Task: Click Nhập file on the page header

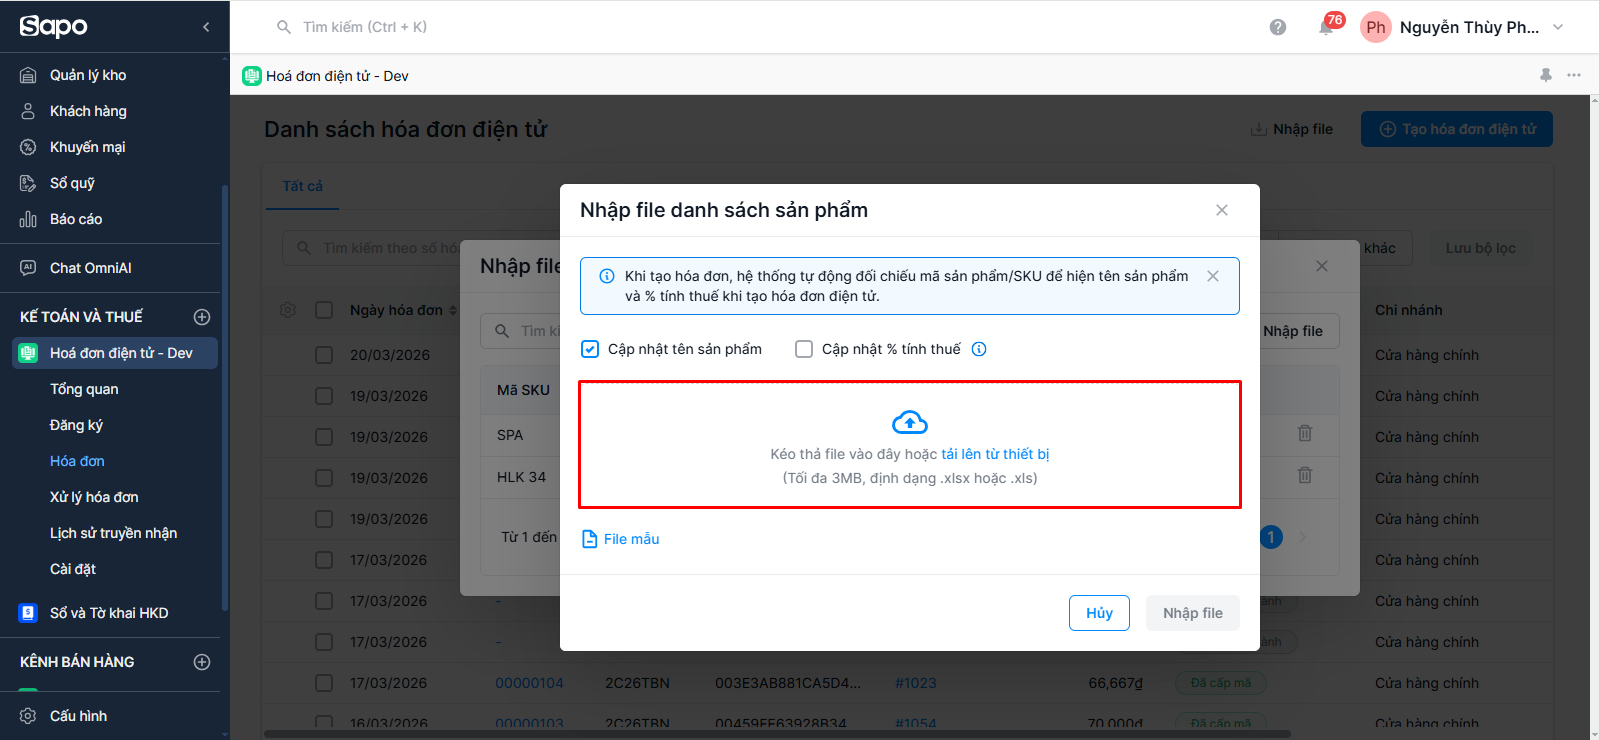Action: 1292,129
